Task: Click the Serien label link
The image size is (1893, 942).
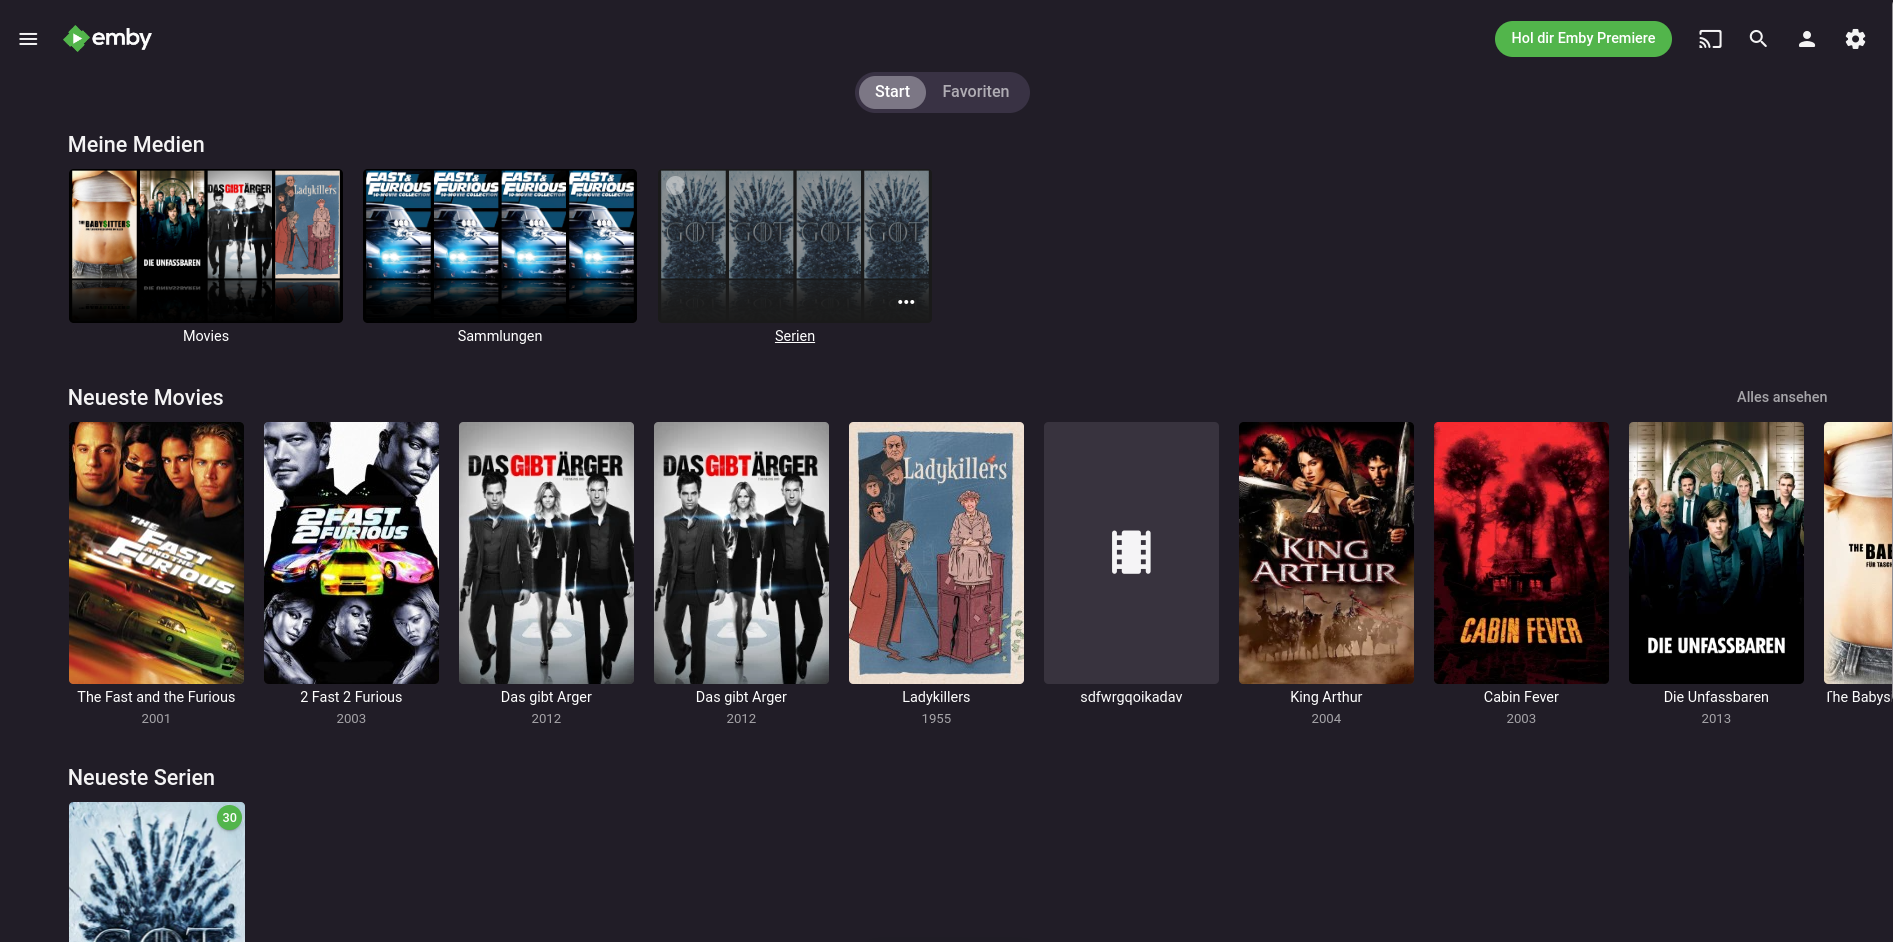Action: click(x=795, y=336)
